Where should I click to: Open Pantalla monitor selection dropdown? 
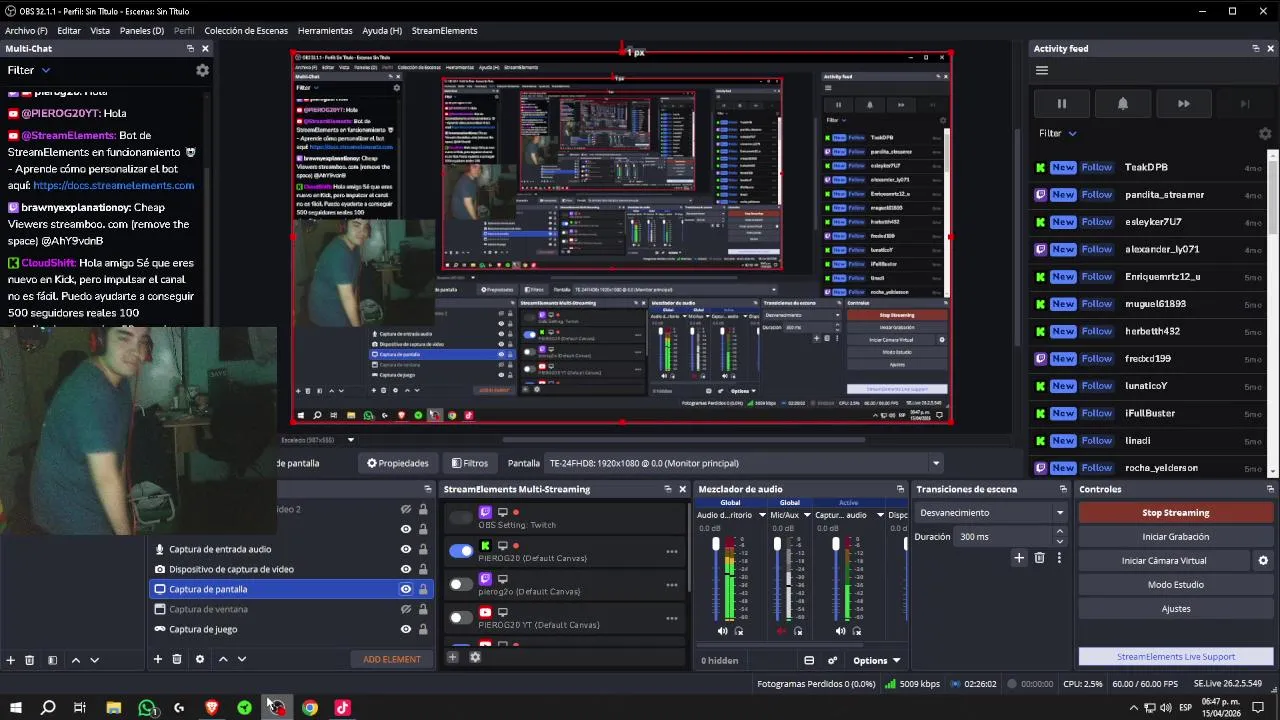pos(744,463)
